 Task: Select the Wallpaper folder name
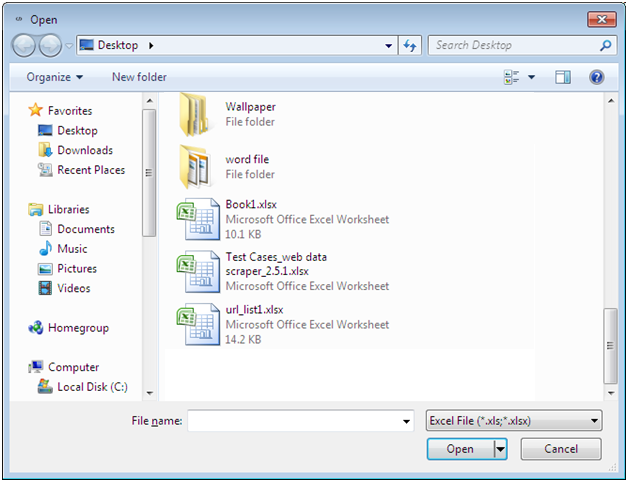tap(250, 107)
